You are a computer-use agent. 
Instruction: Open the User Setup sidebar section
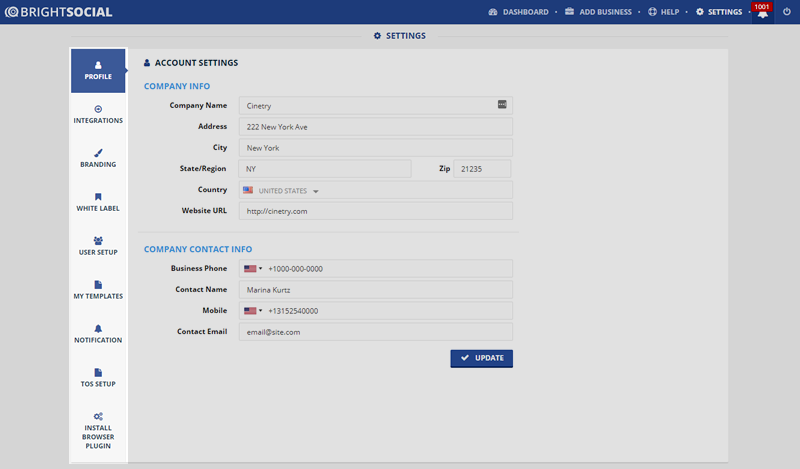point(98,246)
